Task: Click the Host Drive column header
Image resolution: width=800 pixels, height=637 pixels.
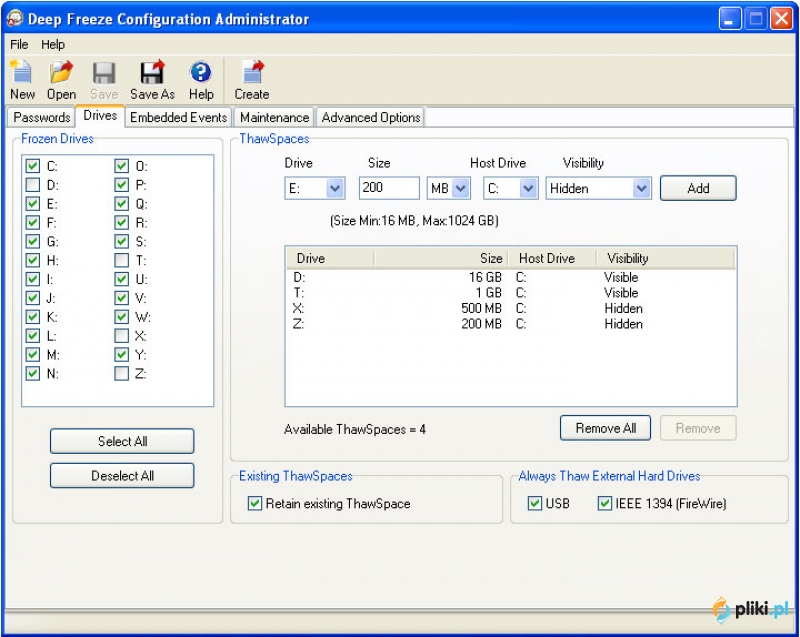Action: (x=551, y=258)
